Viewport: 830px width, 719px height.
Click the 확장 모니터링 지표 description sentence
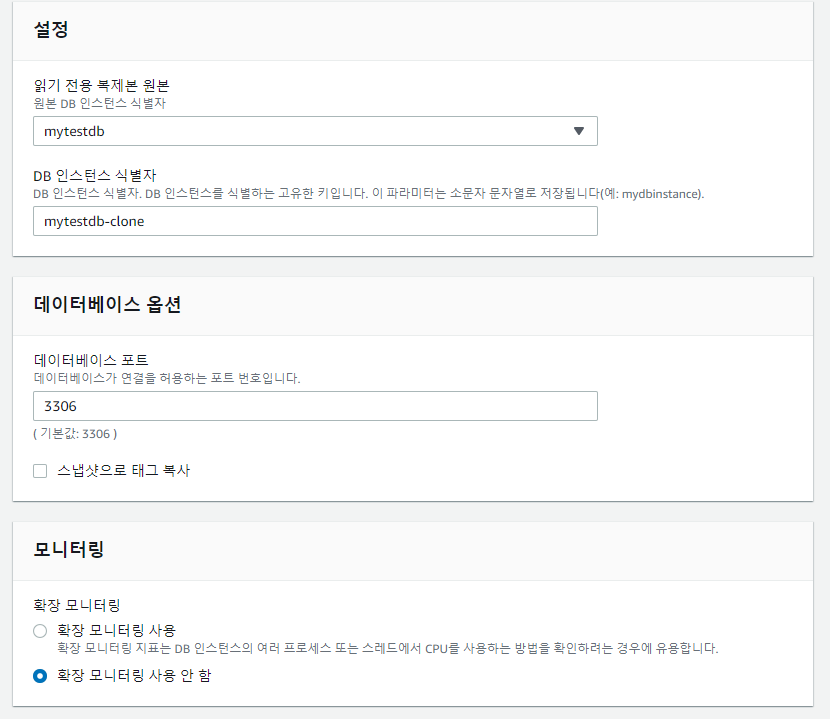point(387,648)
